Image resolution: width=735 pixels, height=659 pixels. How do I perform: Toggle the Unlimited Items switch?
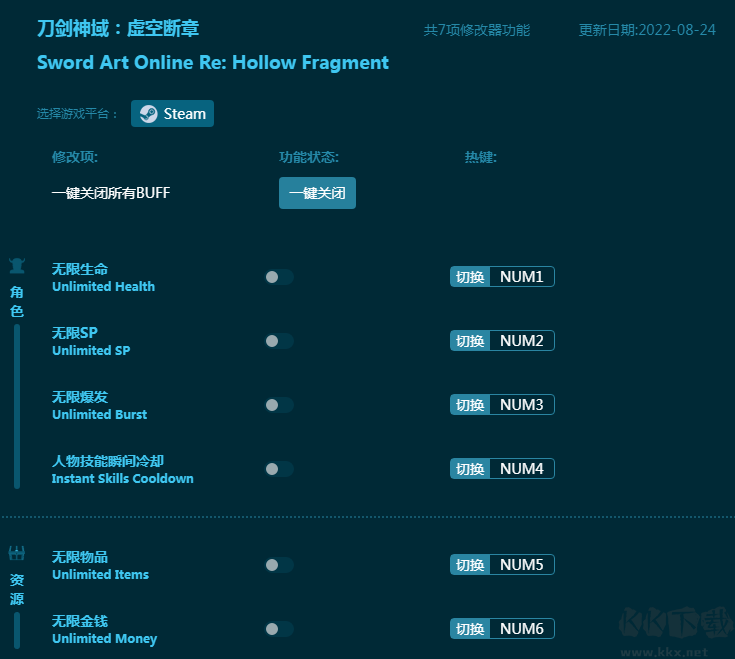pos(278,565)
